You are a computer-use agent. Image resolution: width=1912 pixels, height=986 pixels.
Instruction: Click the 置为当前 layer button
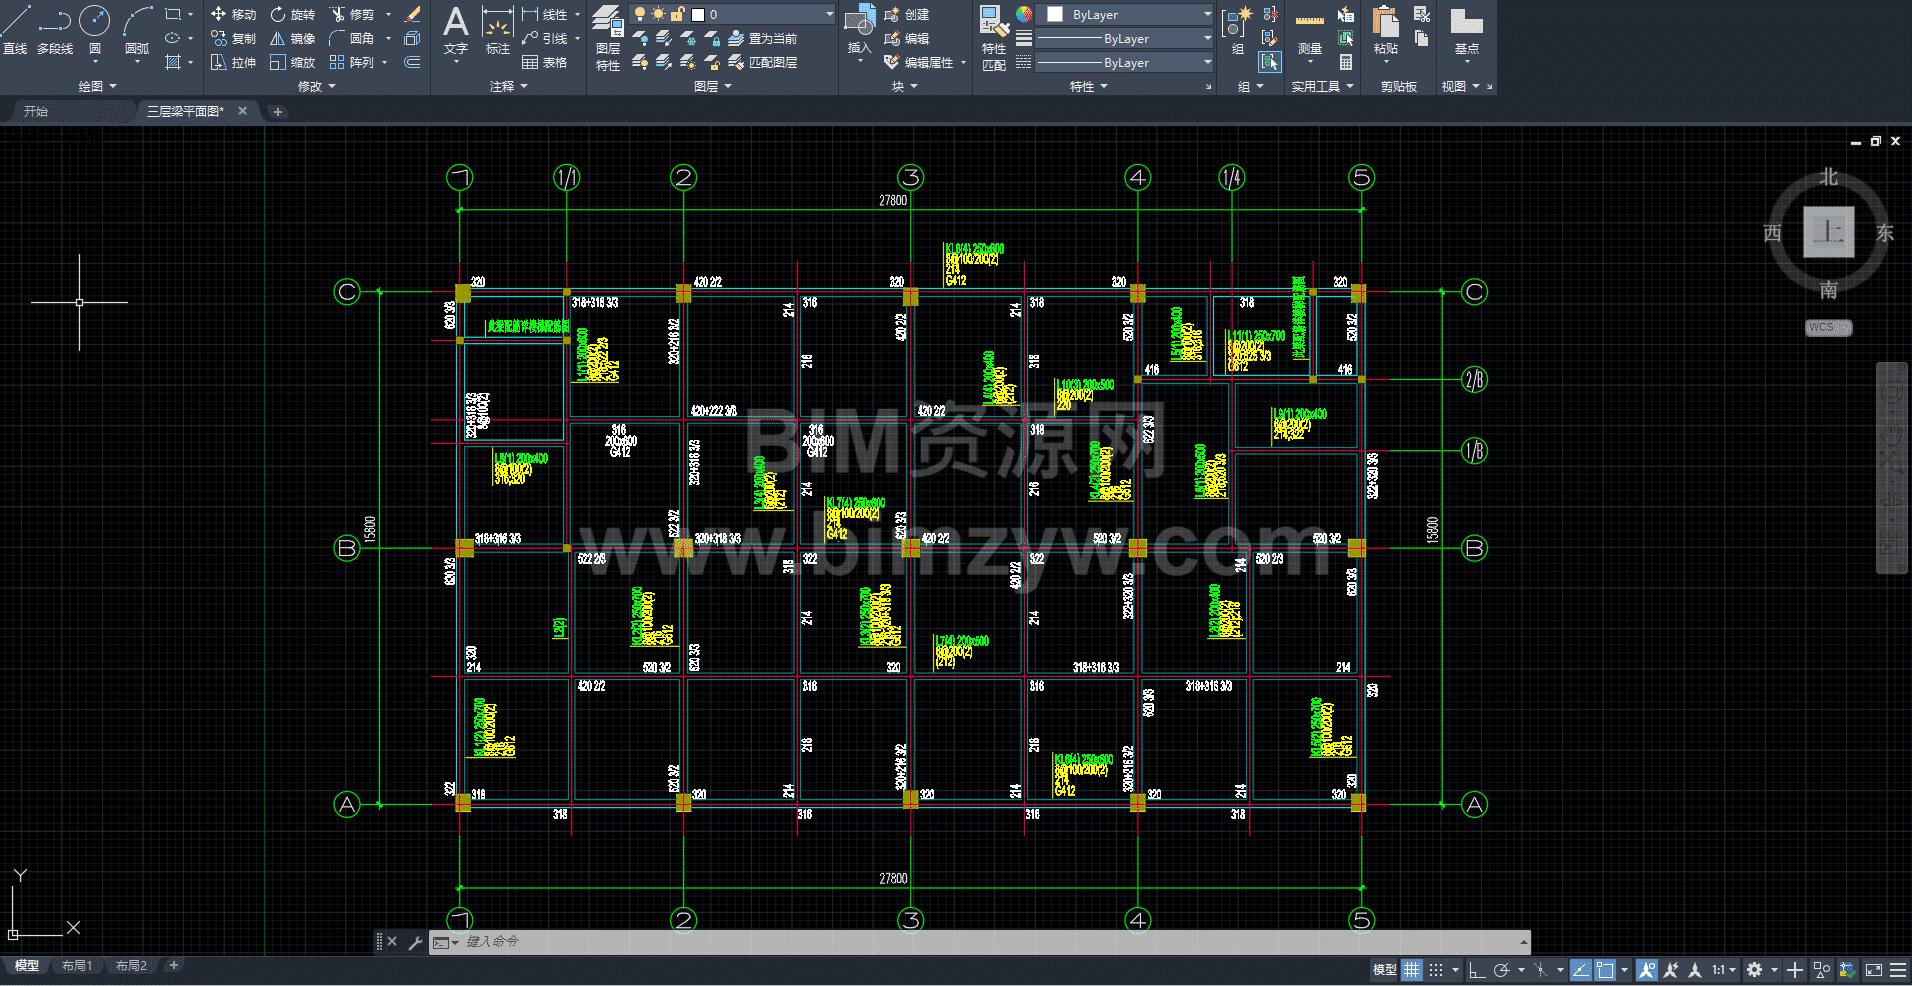(763, 38)
